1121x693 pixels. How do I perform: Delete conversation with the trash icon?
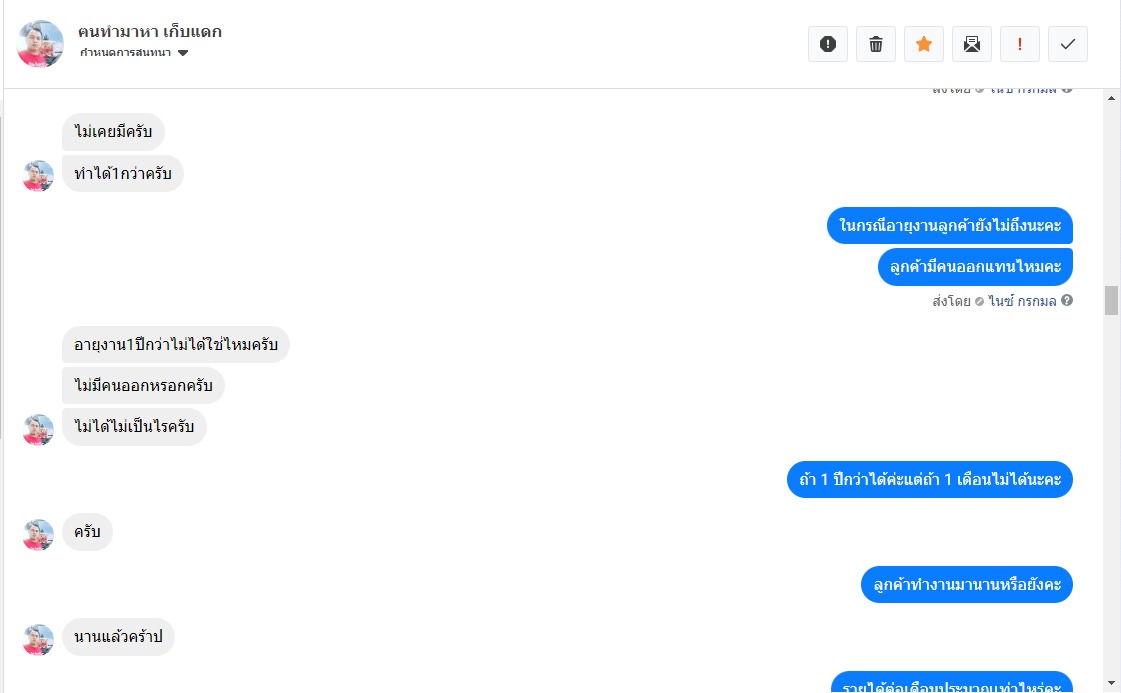[x=875, y=44]
